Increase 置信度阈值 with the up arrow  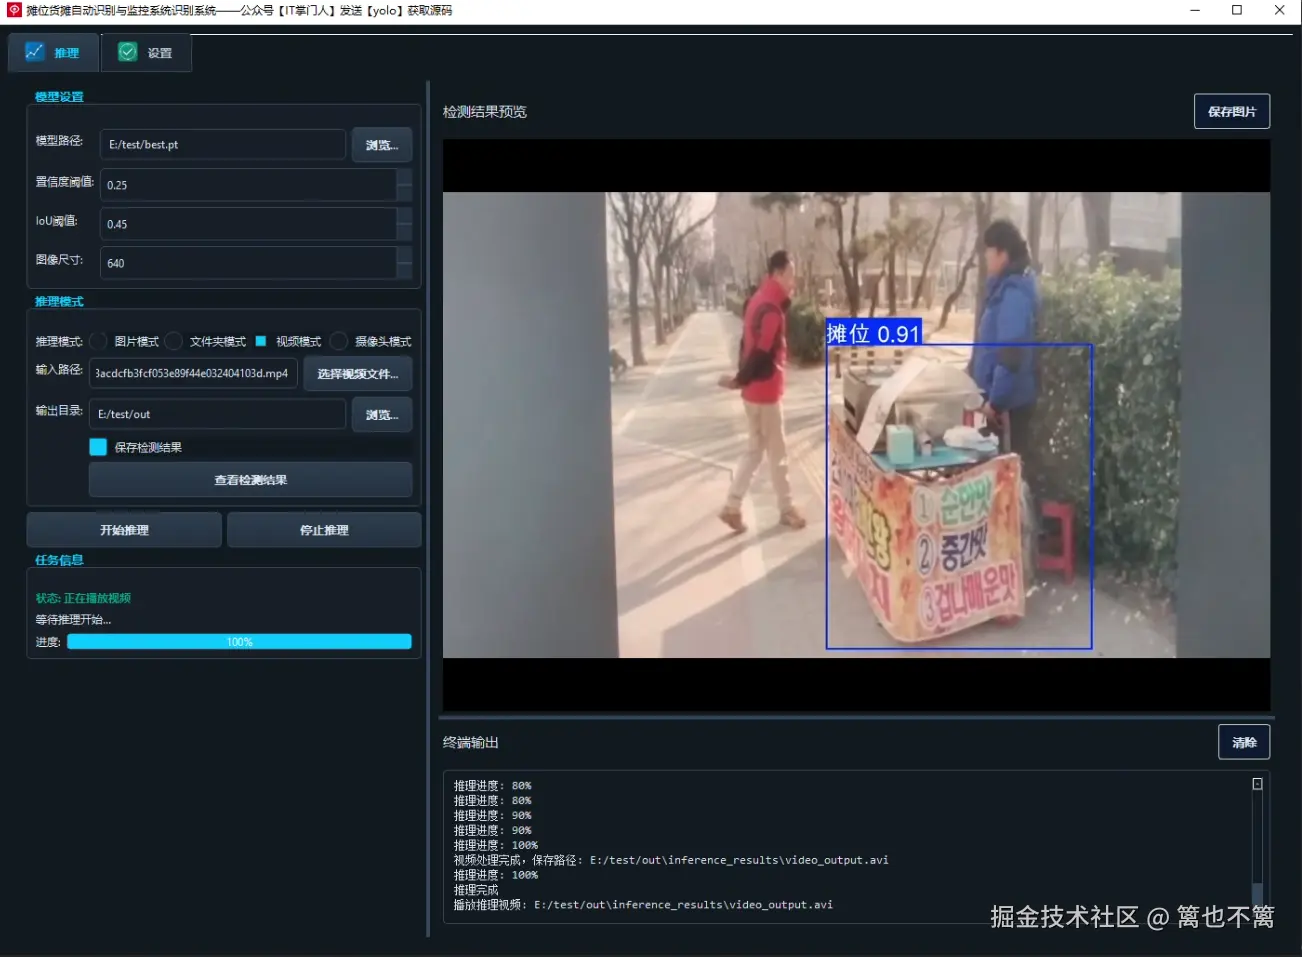point(405,177)
